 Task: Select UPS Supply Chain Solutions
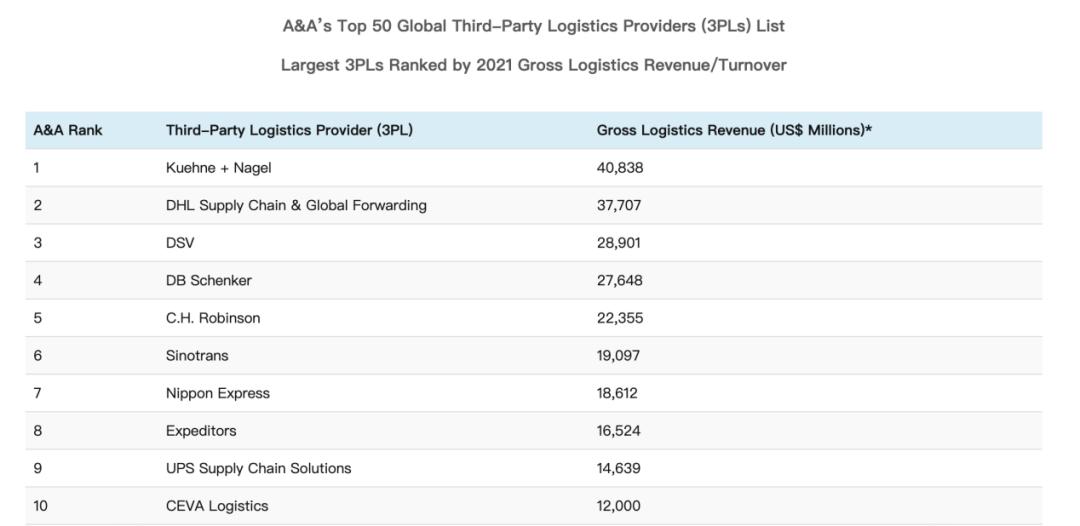point(258,468)
